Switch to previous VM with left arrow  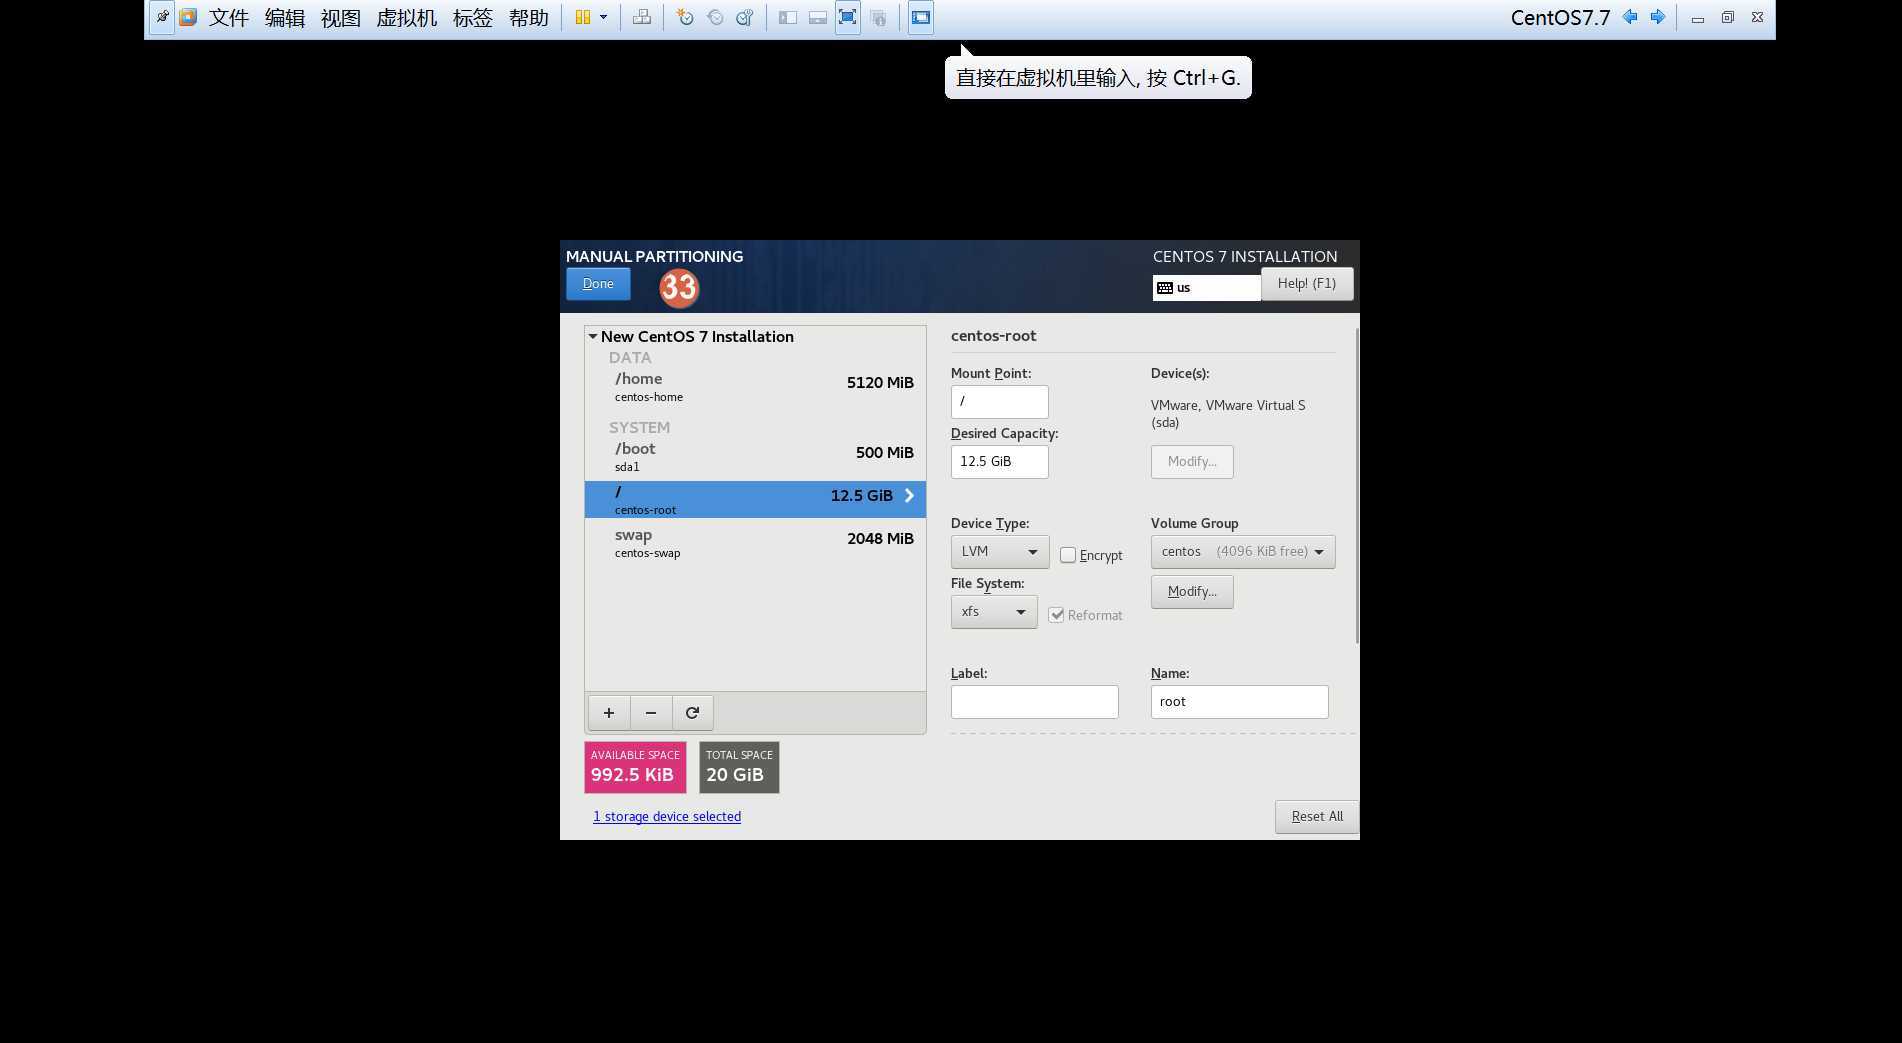(1630, 17)
